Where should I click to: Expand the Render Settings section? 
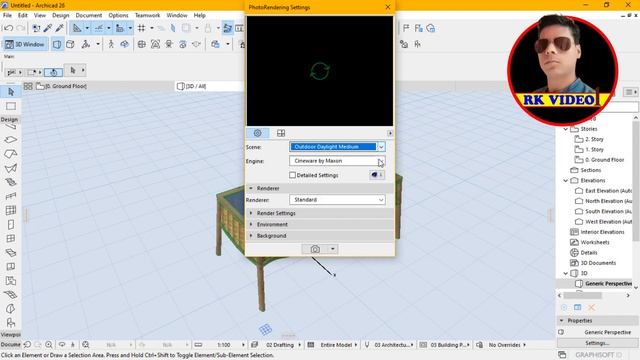[x=320, y=213]
